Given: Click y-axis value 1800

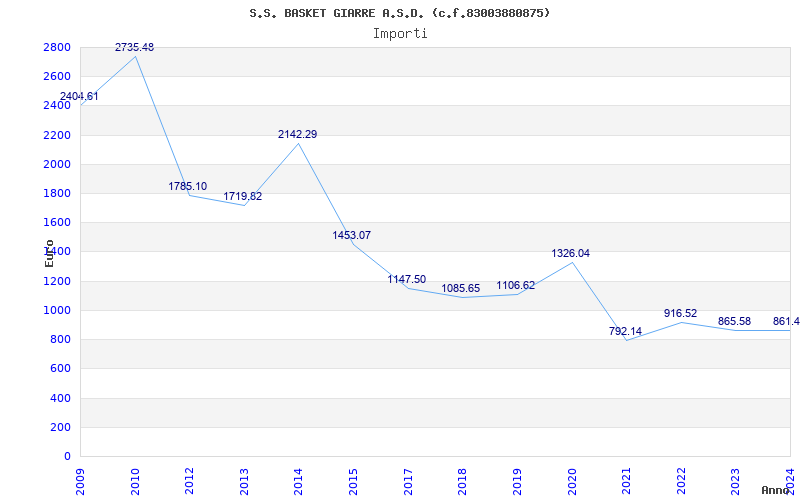Looking at the screenshot, I should click(57, 193).
